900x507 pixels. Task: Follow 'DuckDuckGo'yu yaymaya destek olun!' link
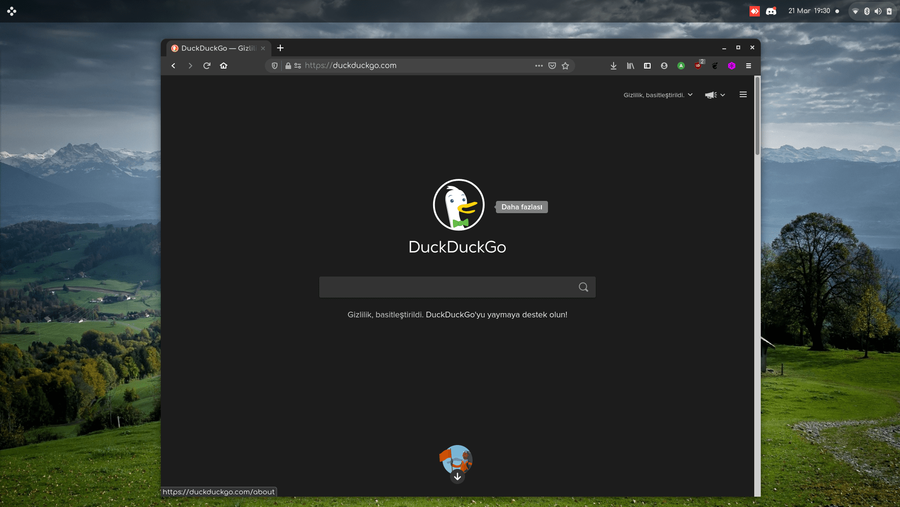click(x=496, y=315)
